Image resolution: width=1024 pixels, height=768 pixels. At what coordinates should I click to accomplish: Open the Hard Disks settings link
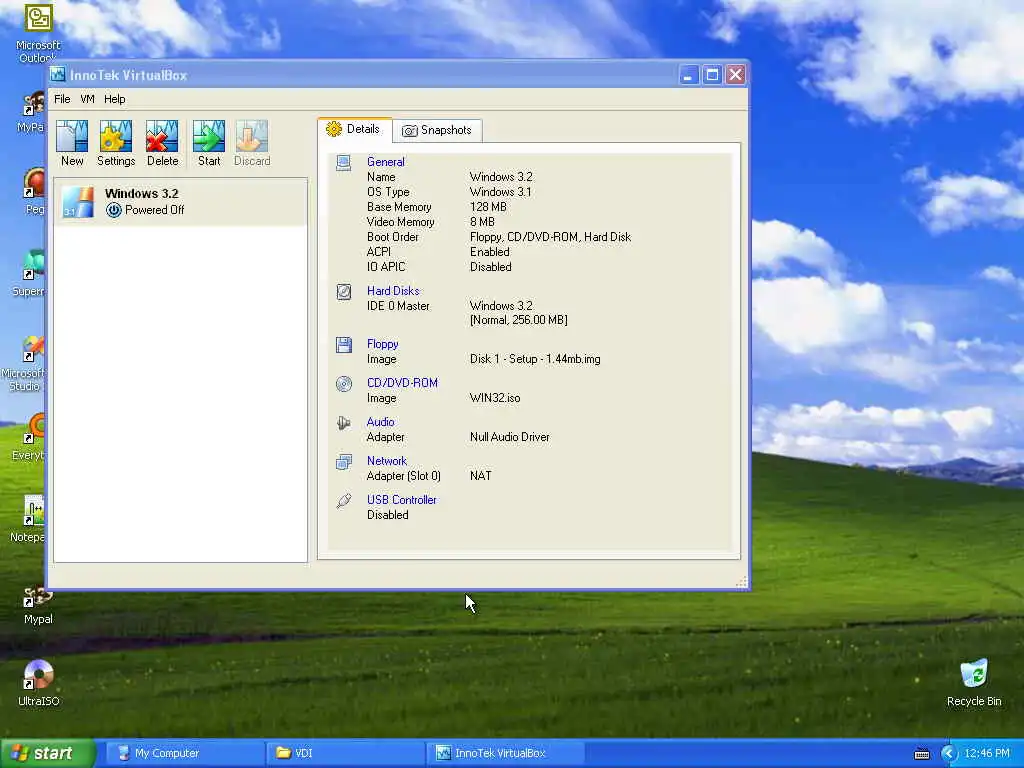[393, 291]
